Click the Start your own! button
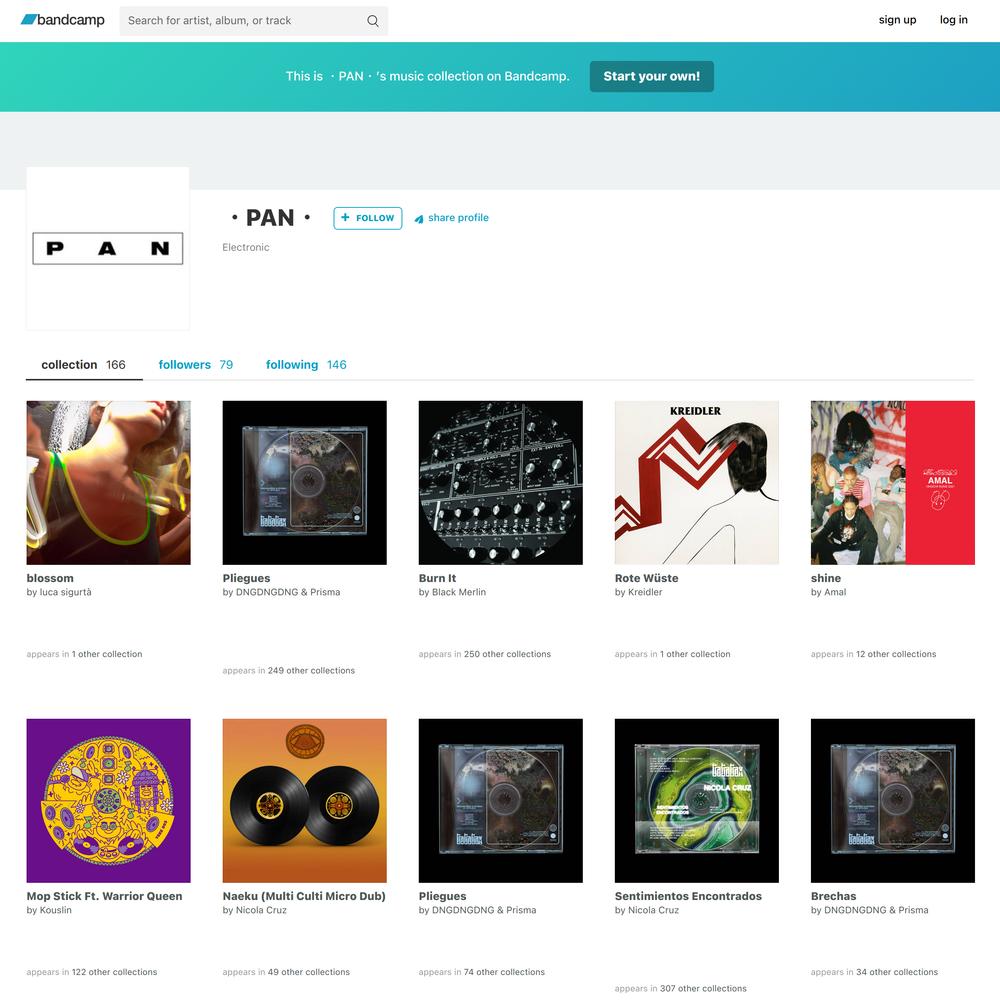The height and width of the screenshot is (1000, 1000). pos(652,77)
